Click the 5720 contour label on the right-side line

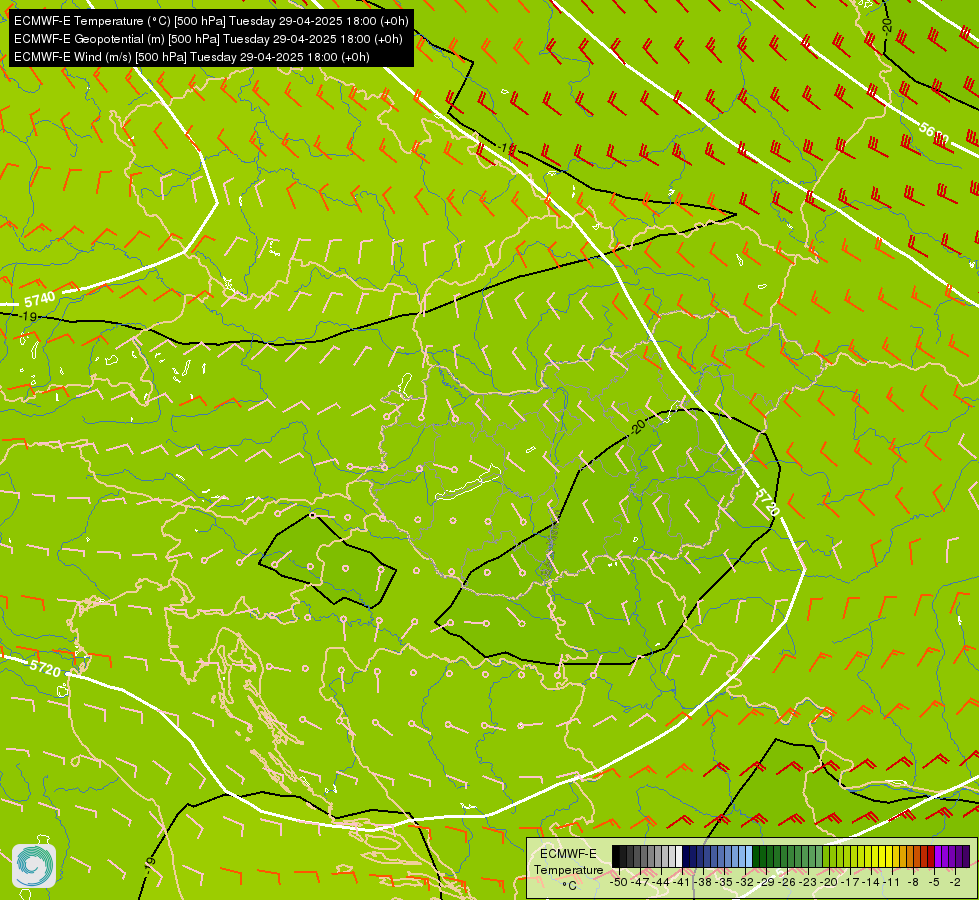(767, 502)
